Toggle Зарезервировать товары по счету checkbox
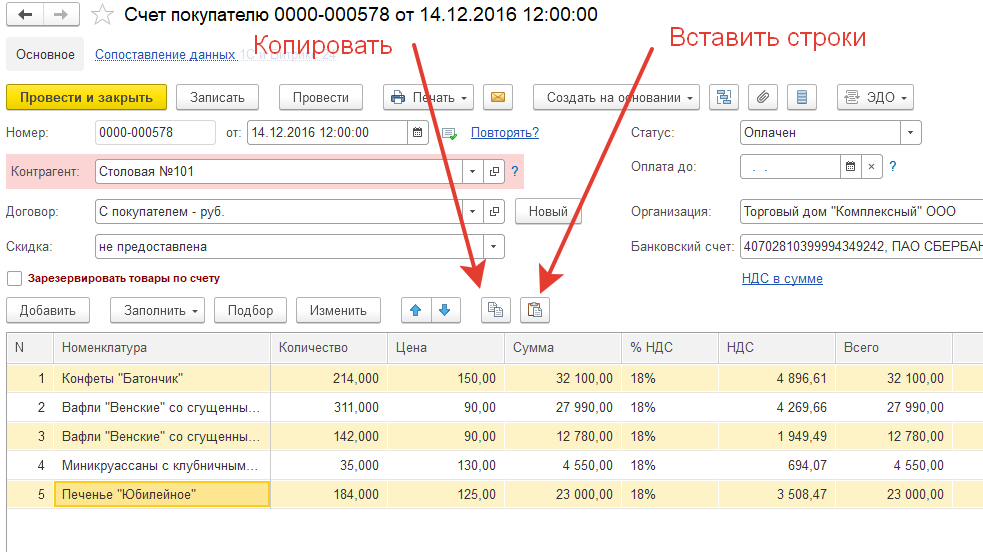The width and height of the screenshot is (983, 552). 14,278
